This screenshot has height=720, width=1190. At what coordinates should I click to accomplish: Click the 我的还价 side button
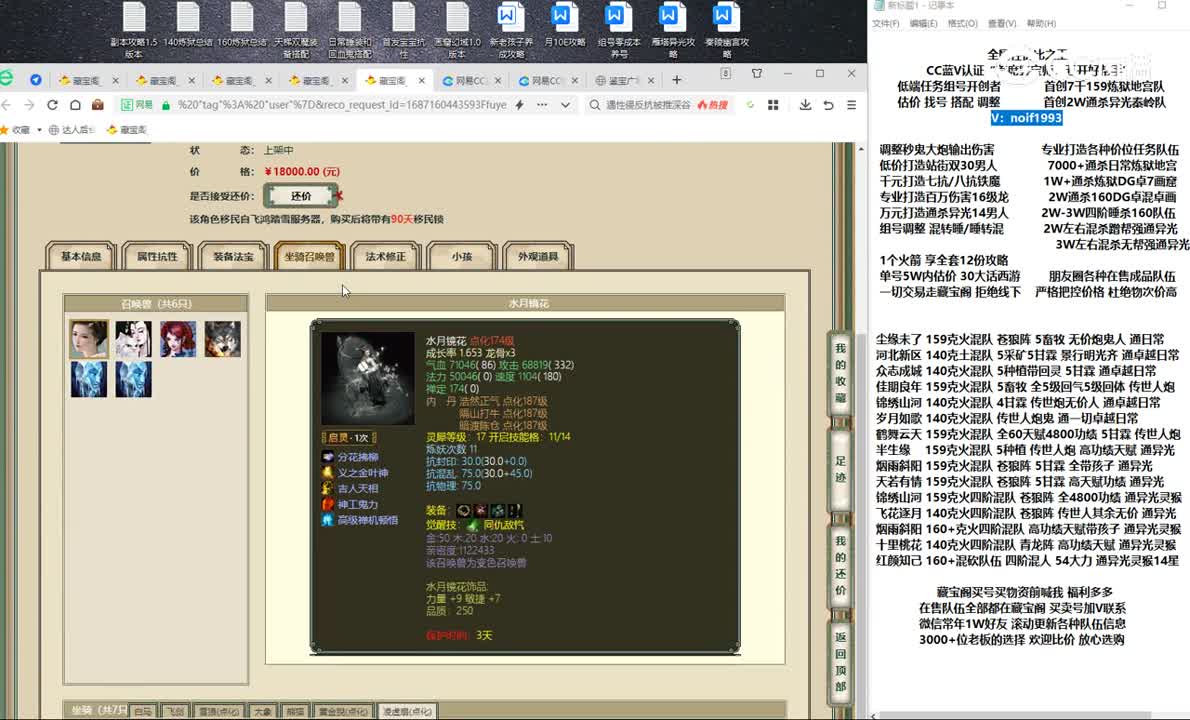click(840, 565)
